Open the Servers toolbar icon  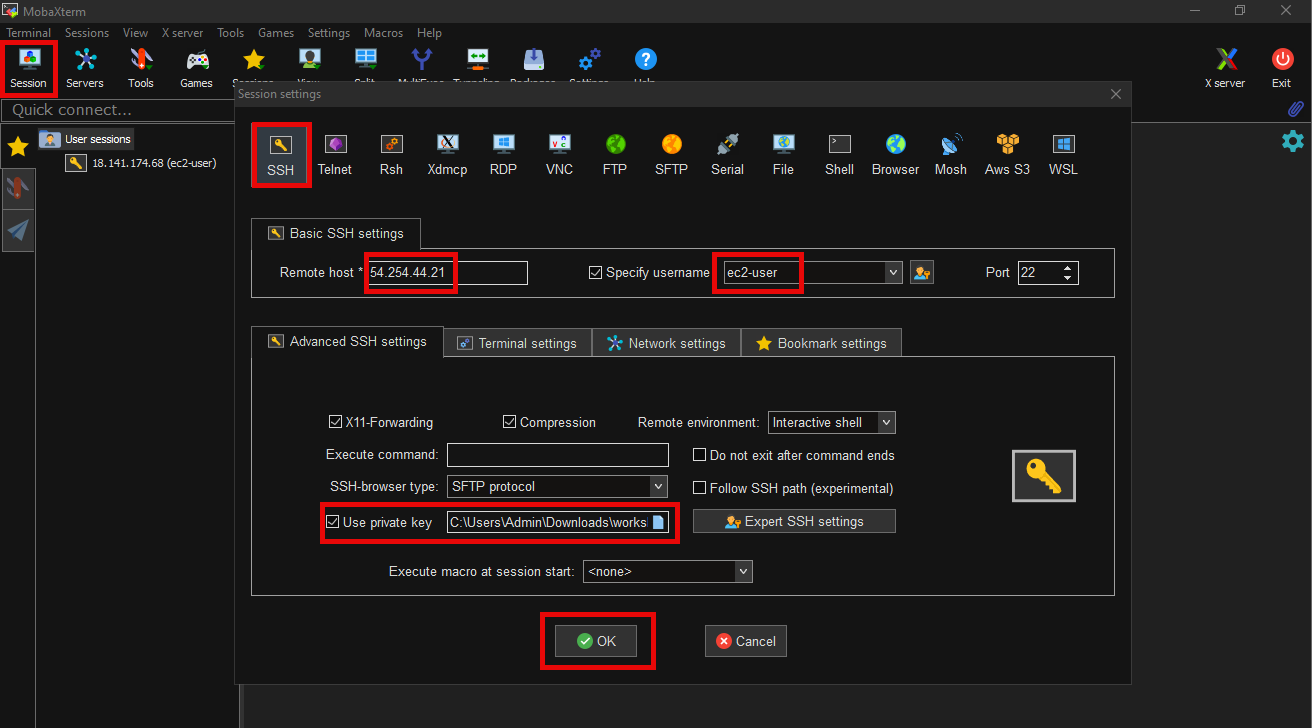[x=85, y=66]
